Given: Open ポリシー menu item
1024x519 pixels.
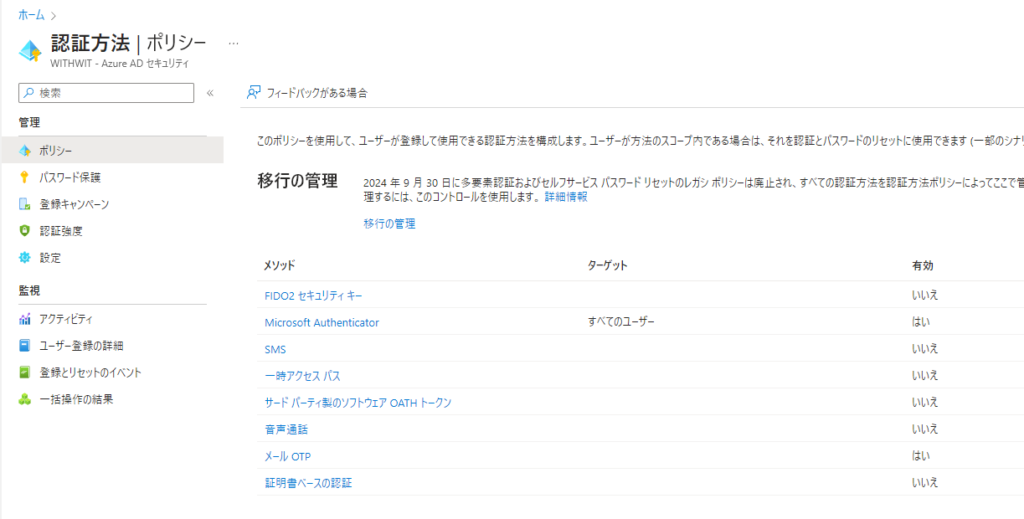Looking at the screenshot, I should (112, 151).
